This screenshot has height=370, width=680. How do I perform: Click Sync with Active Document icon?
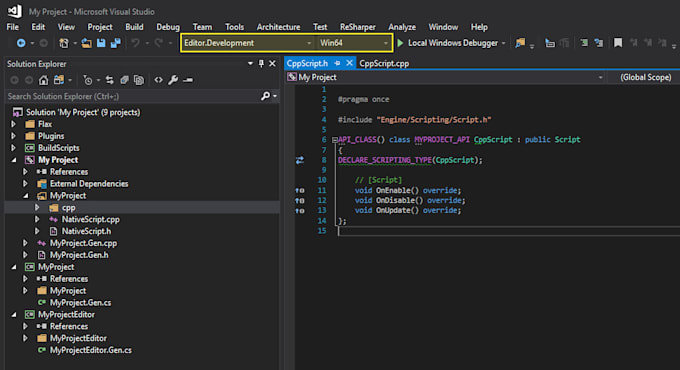[x=109, y=80]
